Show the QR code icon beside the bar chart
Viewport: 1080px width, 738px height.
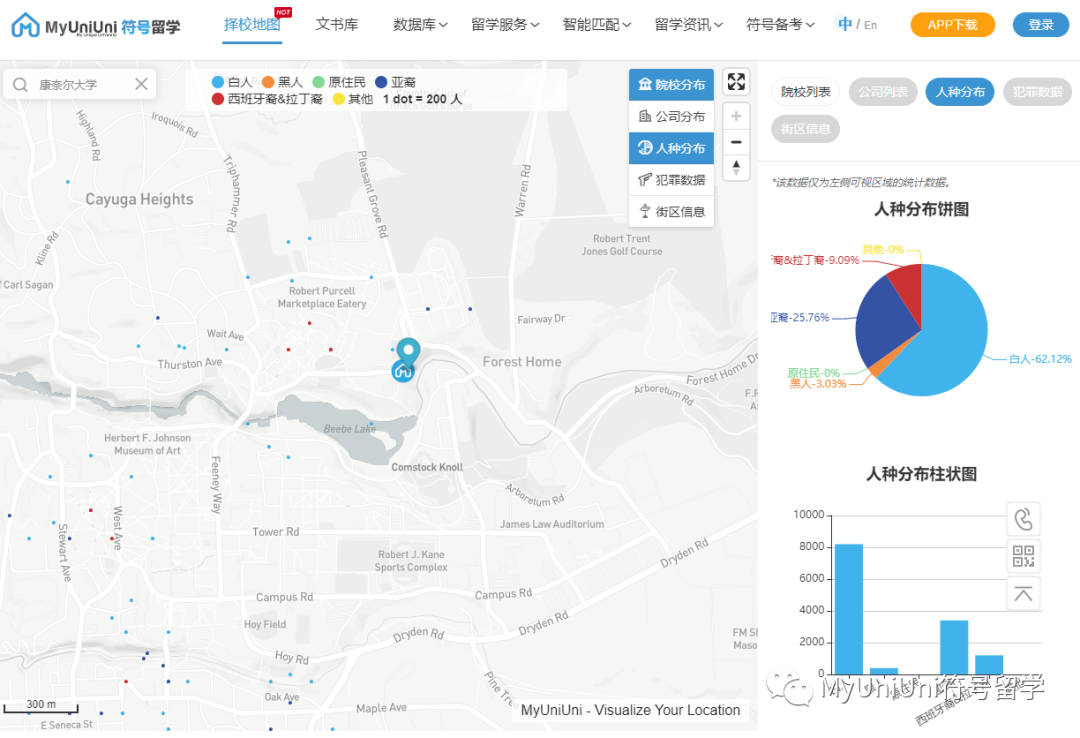1023,556
